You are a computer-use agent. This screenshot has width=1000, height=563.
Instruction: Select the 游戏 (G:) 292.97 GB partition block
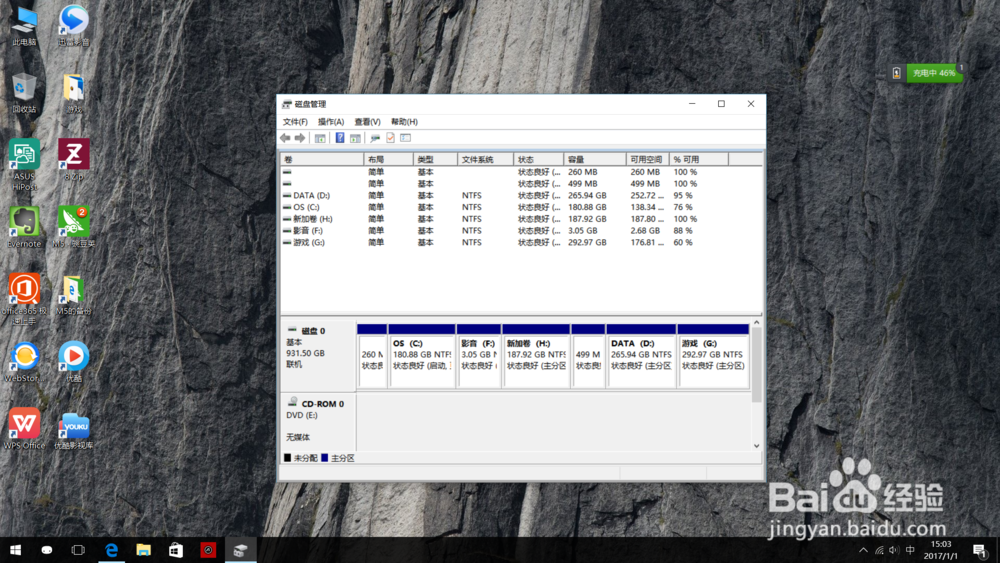(713, 355)
